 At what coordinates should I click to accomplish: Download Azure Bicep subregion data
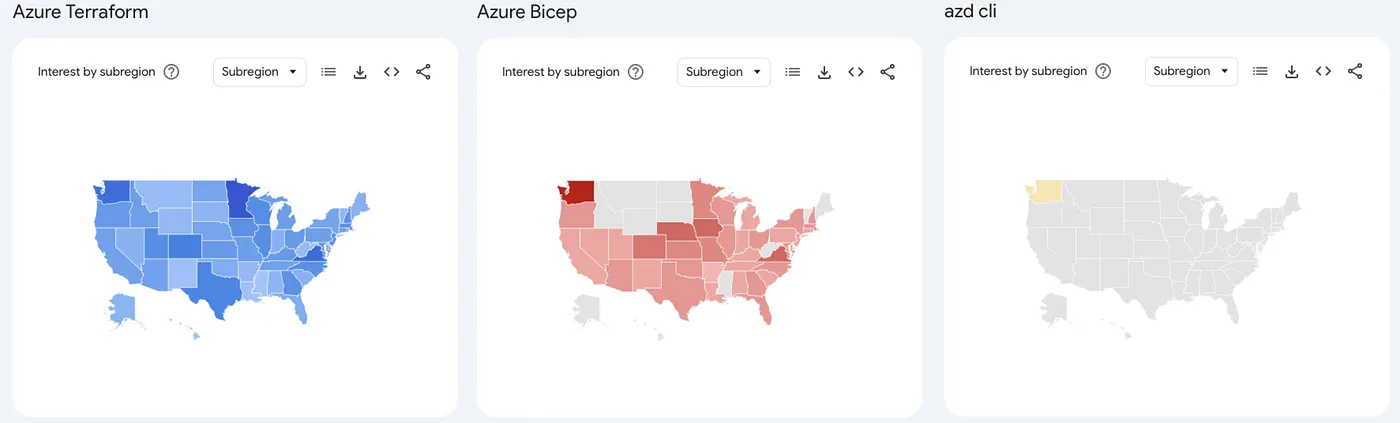(x=824, y=72)
